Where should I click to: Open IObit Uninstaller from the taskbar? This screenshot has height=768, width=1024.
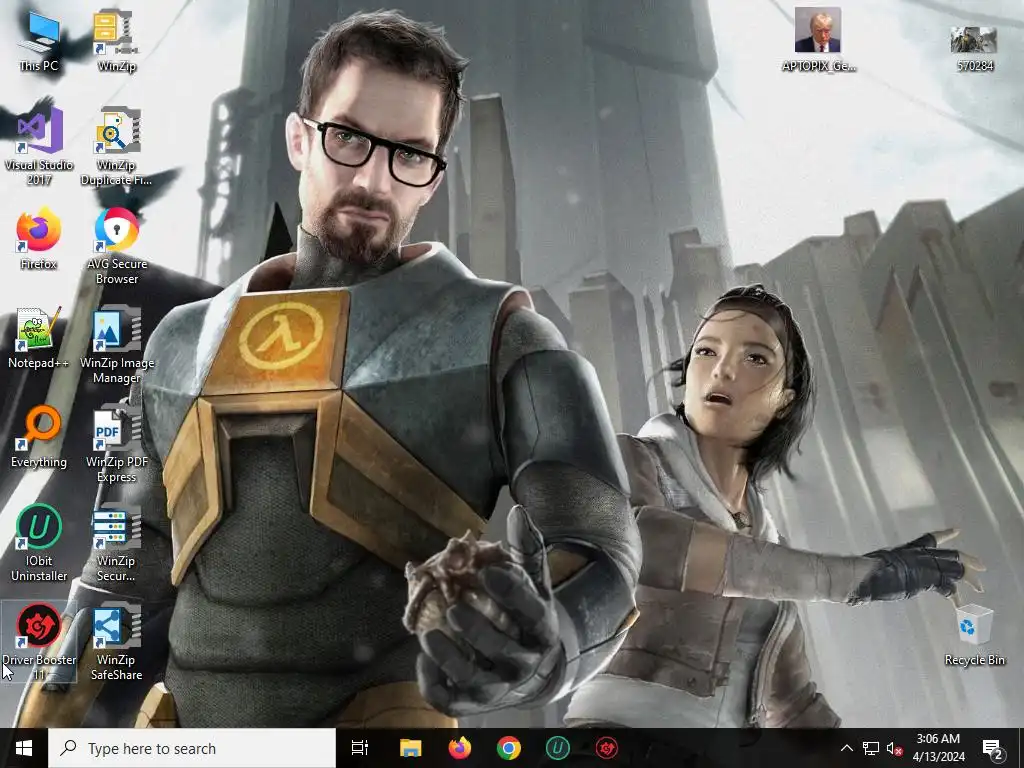(558, 748)
